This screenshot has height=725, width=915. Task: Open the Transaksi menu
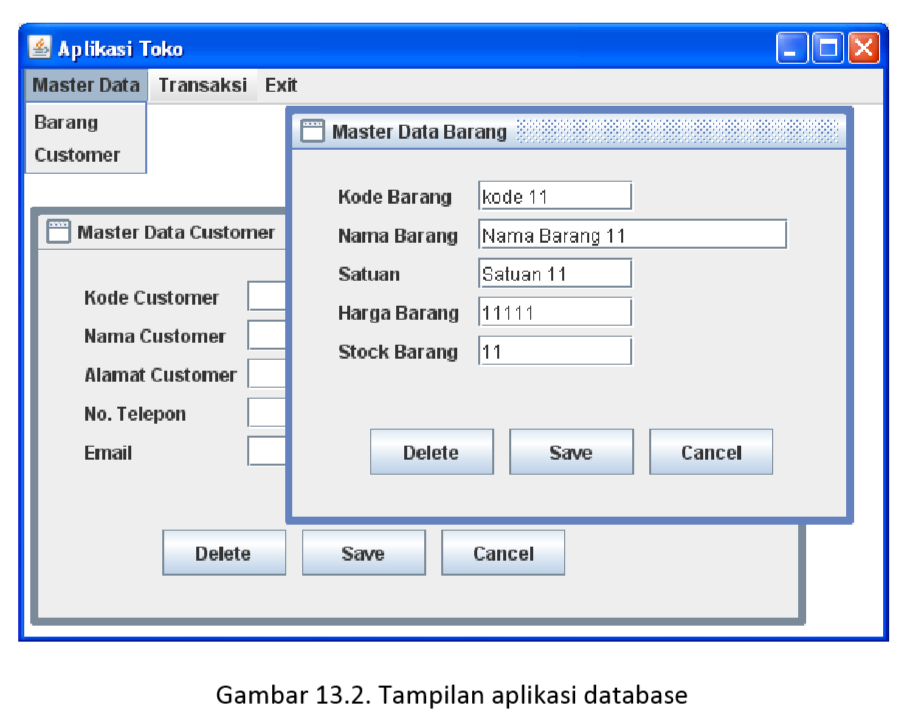[203, 85]
